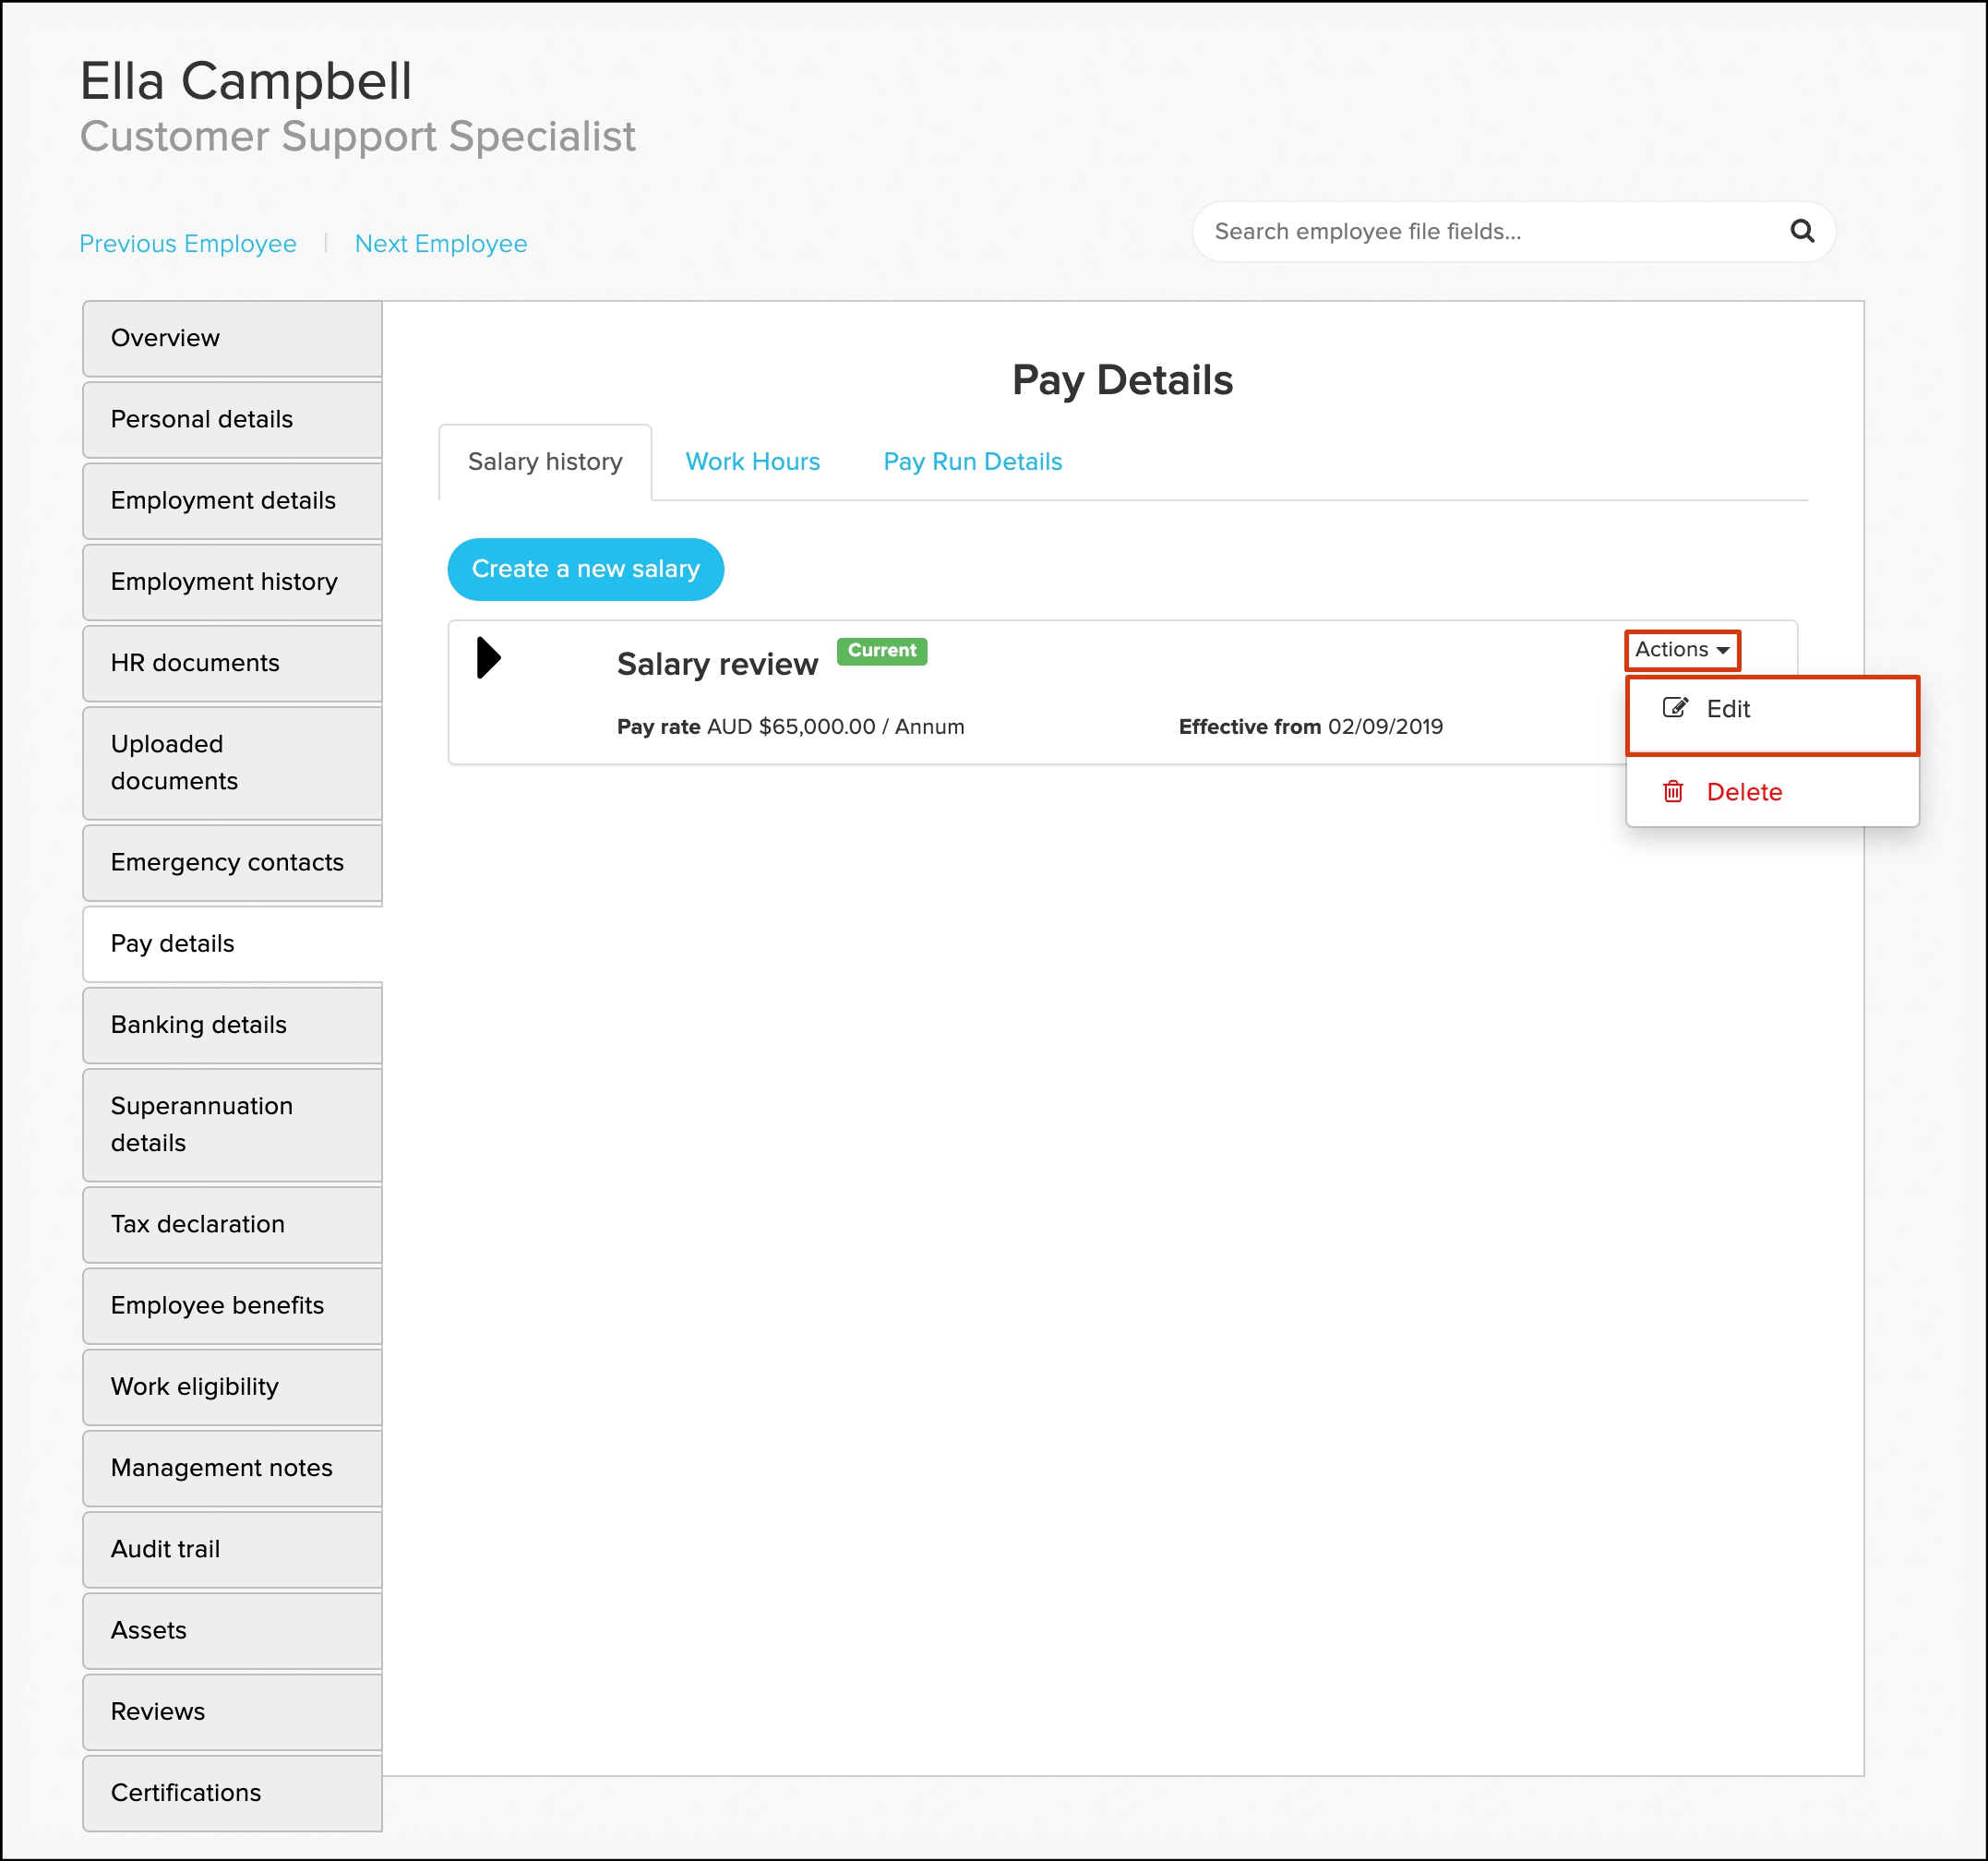This screenshot has height=1861, width=1988.
Task: Choose Delete from the Actions menu
Action: [x=1743, y=791]
